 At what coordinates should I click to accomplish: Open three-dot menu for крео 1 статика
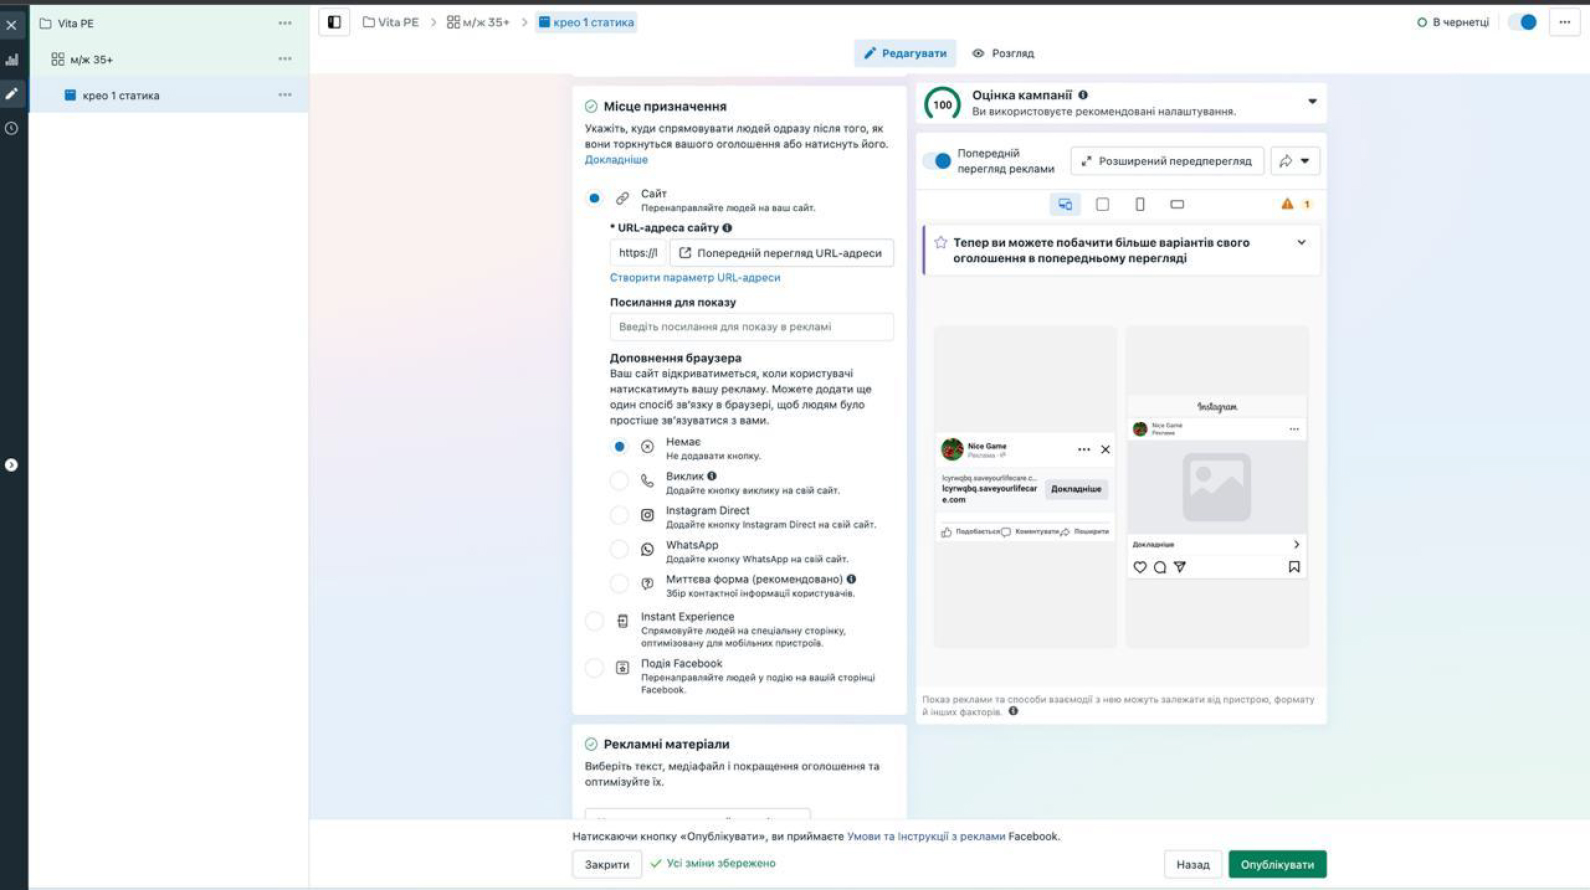pos(285,95)
